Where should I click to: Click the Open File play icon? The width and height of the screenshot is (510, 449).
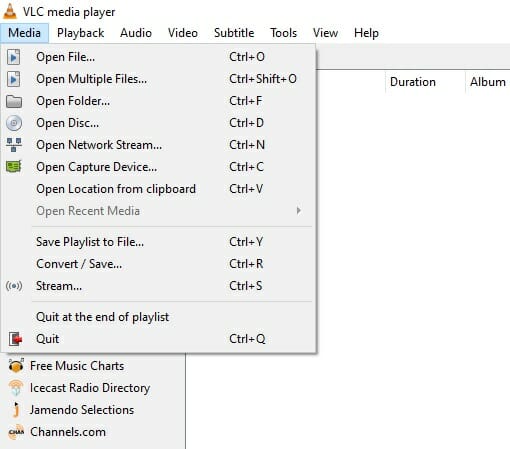click(x=14, y=57)
